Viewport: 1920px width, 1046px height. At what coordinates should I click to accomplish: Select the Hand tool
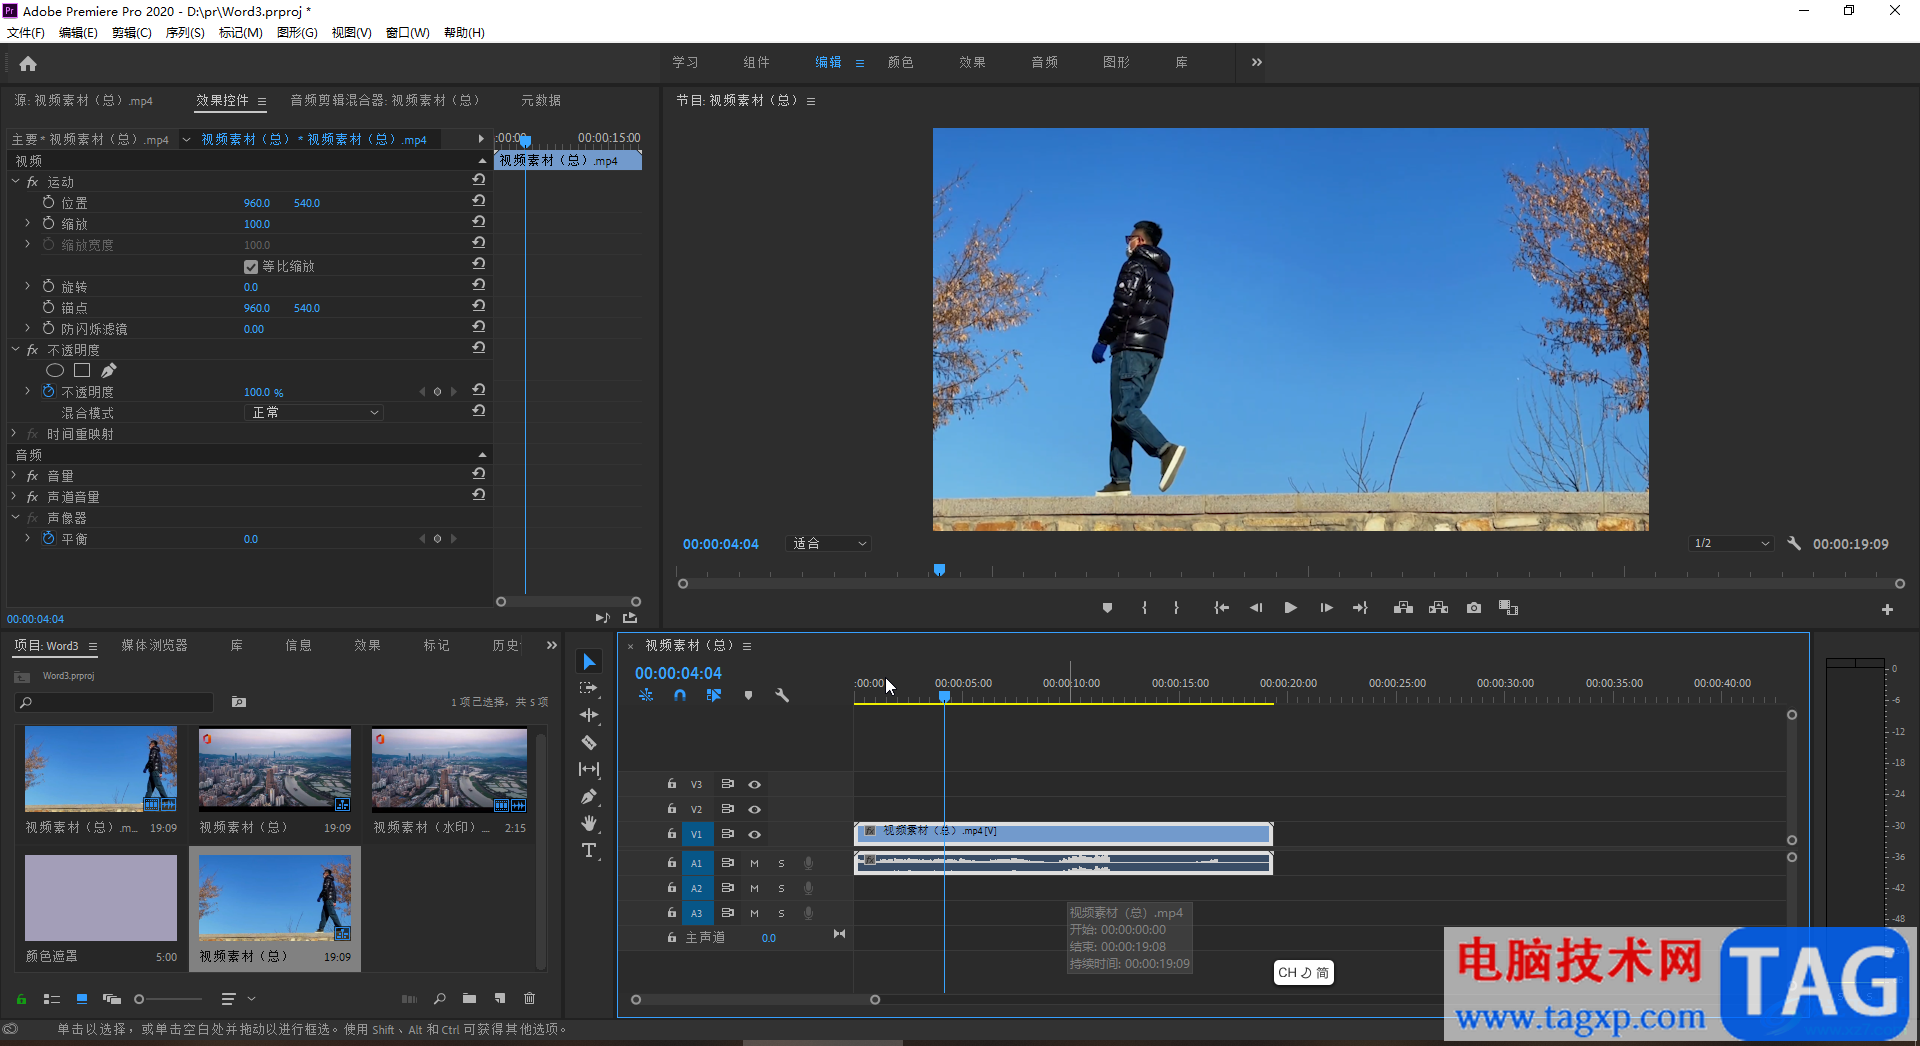tap(589, 823)
